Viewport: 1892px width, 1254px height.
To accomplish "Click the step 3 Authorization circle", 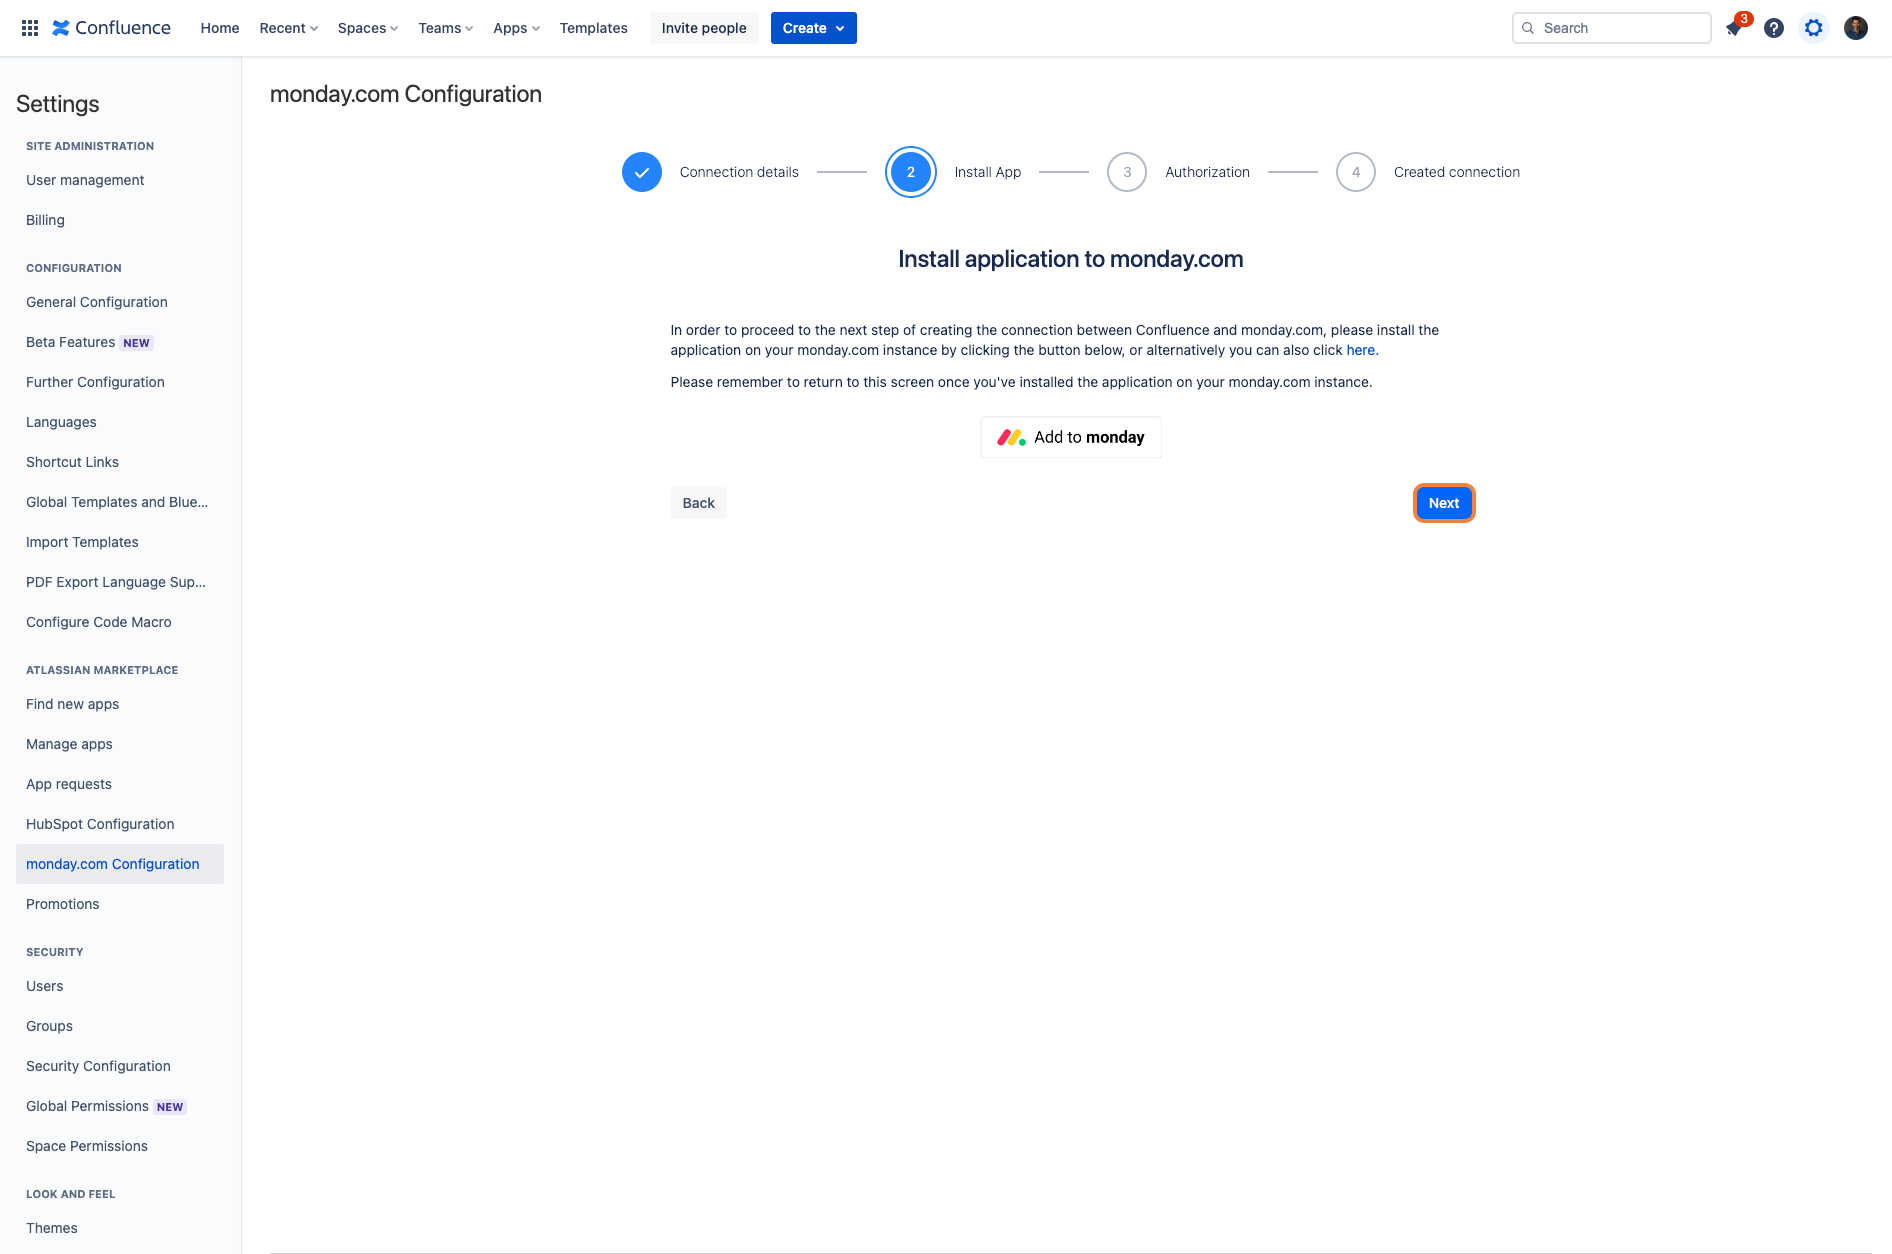I will [1127, 172].
